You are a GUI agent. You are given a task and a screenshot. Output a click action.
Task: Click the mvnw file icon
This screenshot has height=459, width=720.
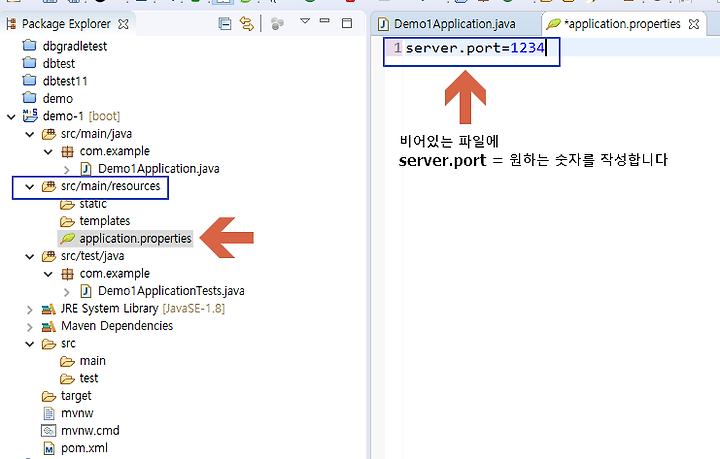[x=49, y=414]
